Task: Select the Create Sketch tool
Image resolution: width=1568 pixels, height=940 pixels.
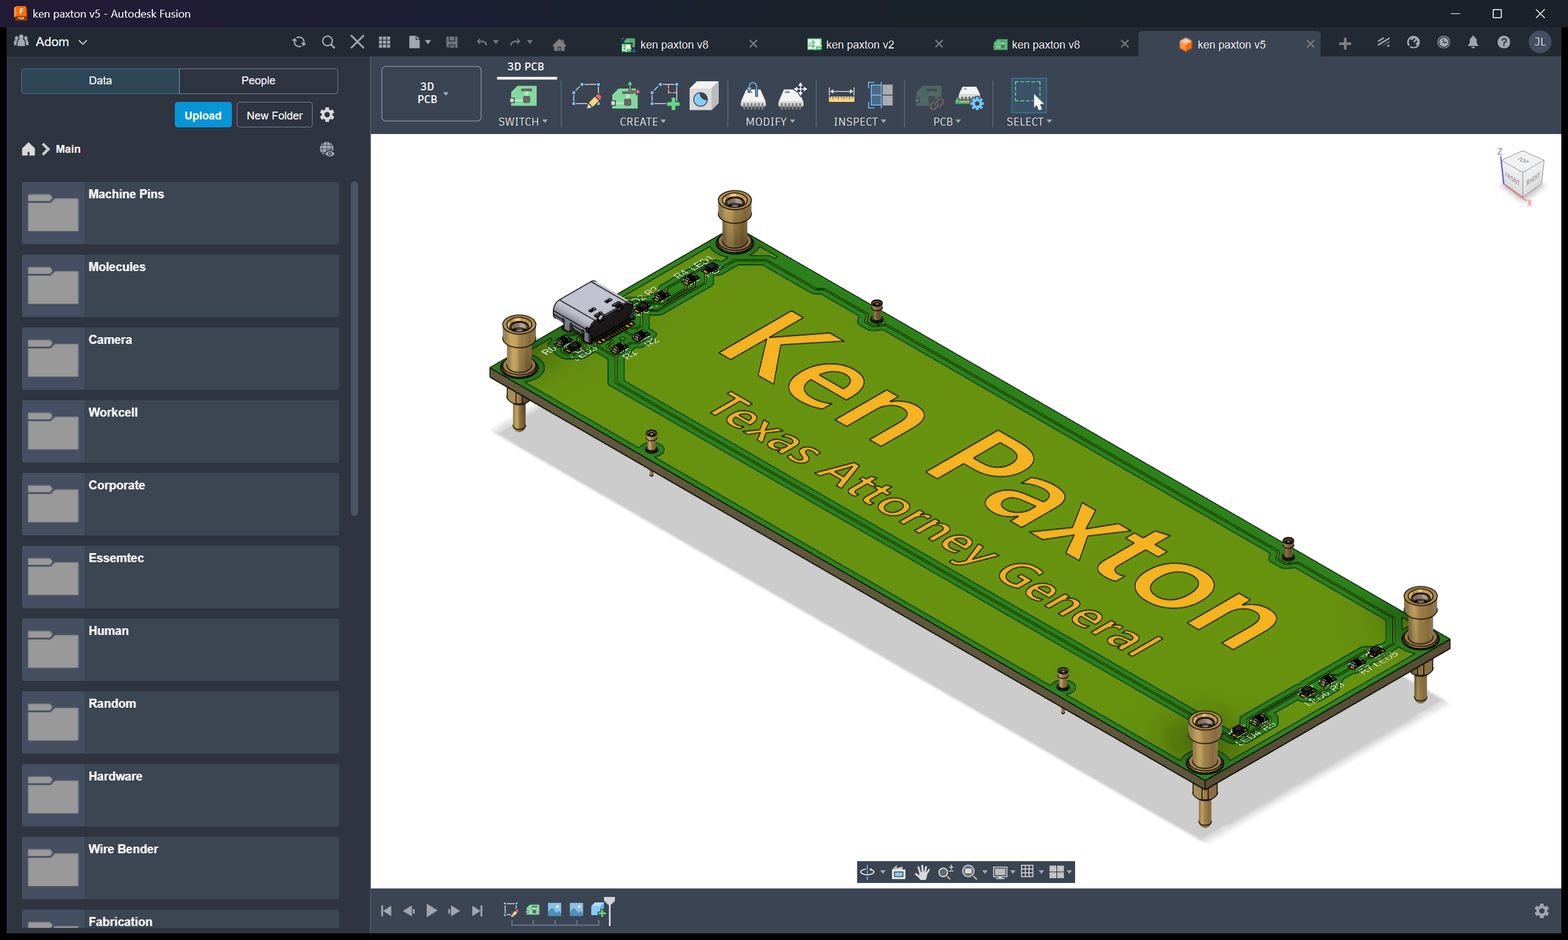Action: point(586,96)
